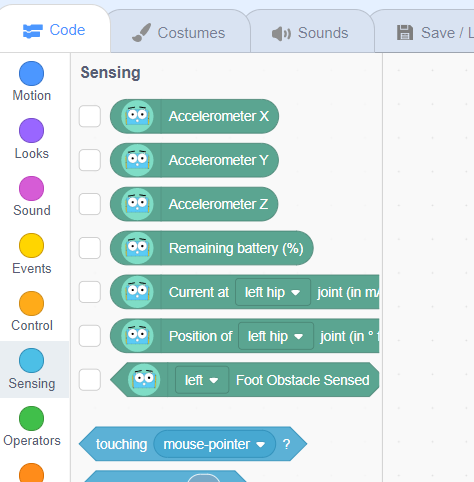
Task: Click the robot icon on Accelerometer X block
Action: coord(137,116)
